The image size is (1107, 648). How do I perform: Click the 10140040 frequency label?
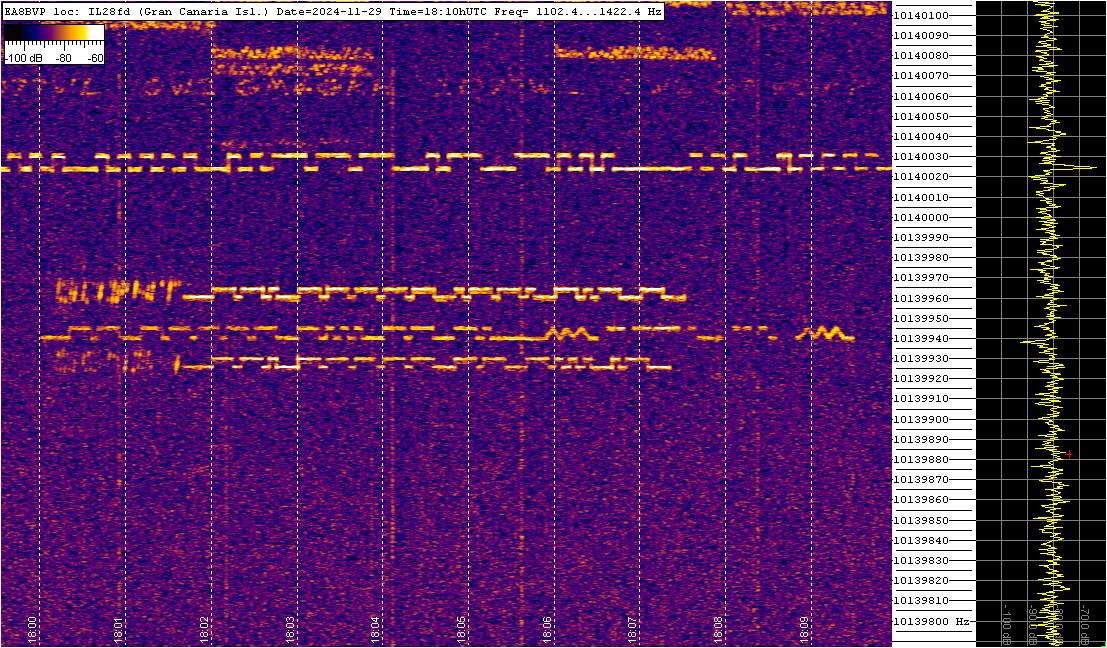click(x=921, y=136)
